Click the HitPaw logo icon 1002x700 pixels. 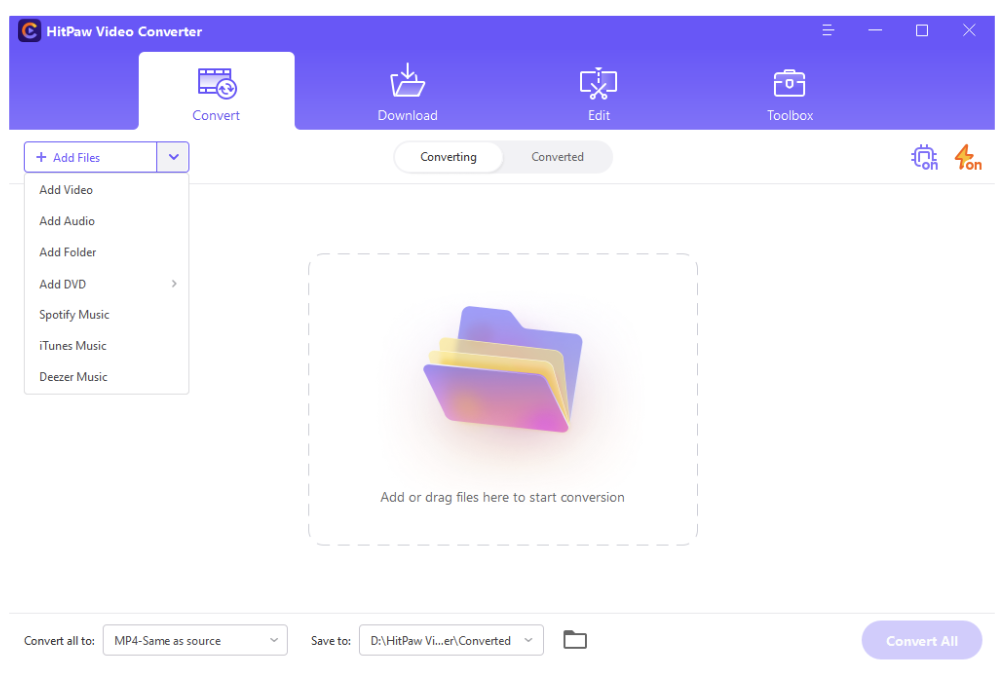pyautogui.click(x=29, y=31)
